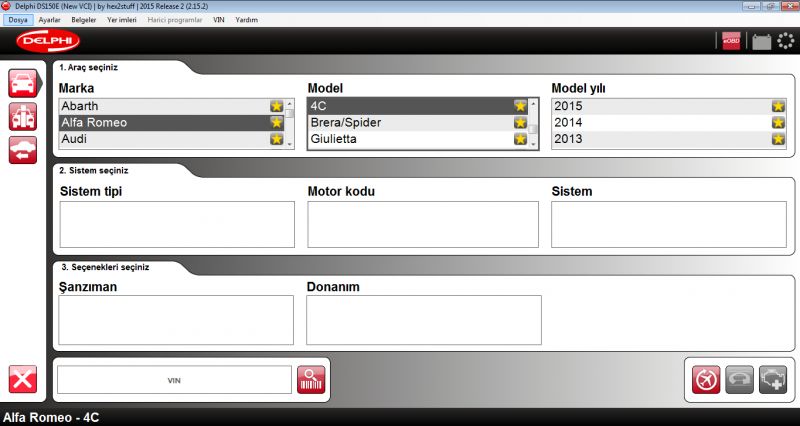Click scroll down arrow in Model list
The width and height of the screenshot is (800, 426).
pyautogui.click(x=533, y=144)
